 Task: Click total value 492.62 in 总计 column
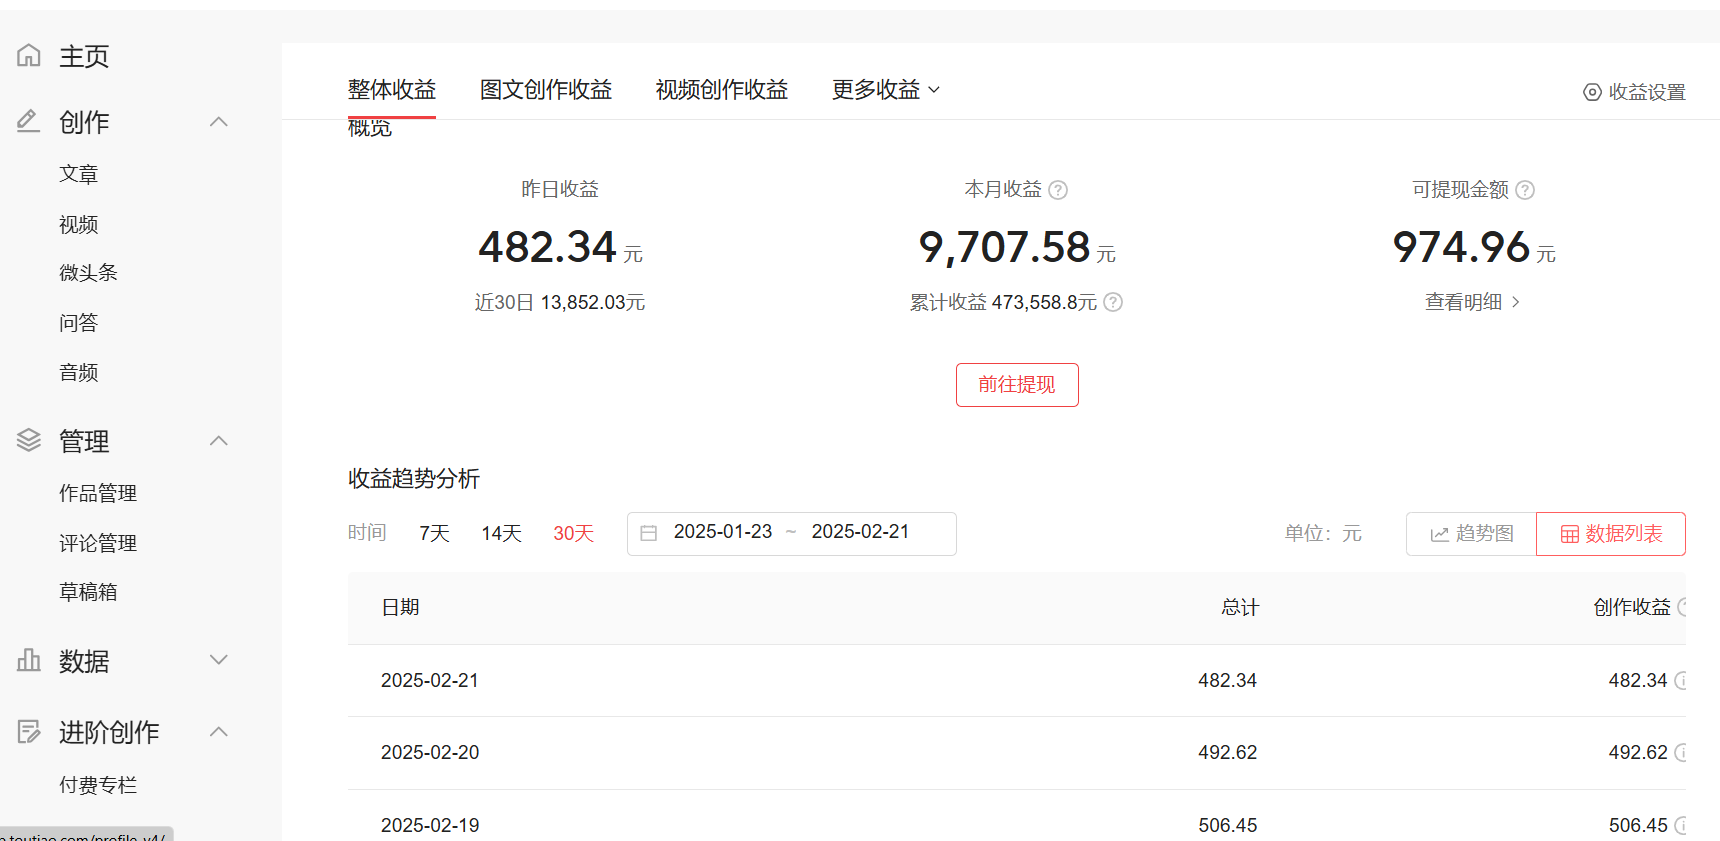(1227, 752)
